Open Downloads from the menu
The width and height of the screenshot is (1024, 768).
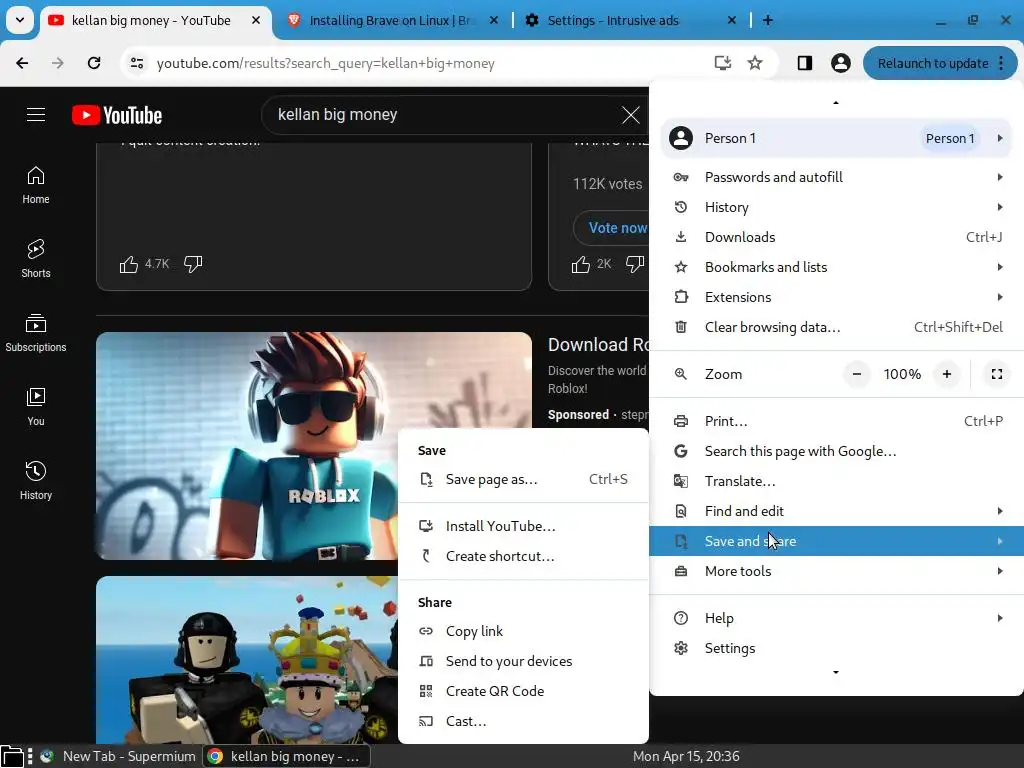(836, 237)
